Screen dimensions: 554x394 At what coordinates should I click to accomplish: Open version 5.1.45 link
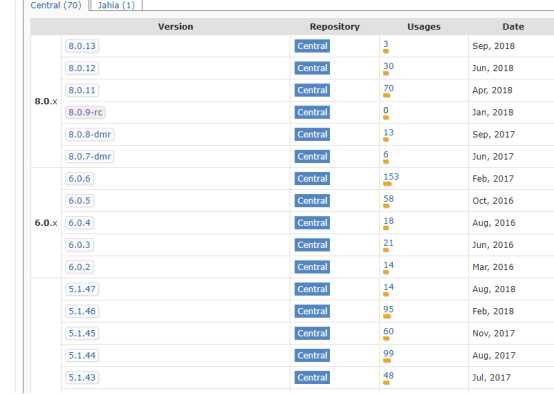(82, 333)
